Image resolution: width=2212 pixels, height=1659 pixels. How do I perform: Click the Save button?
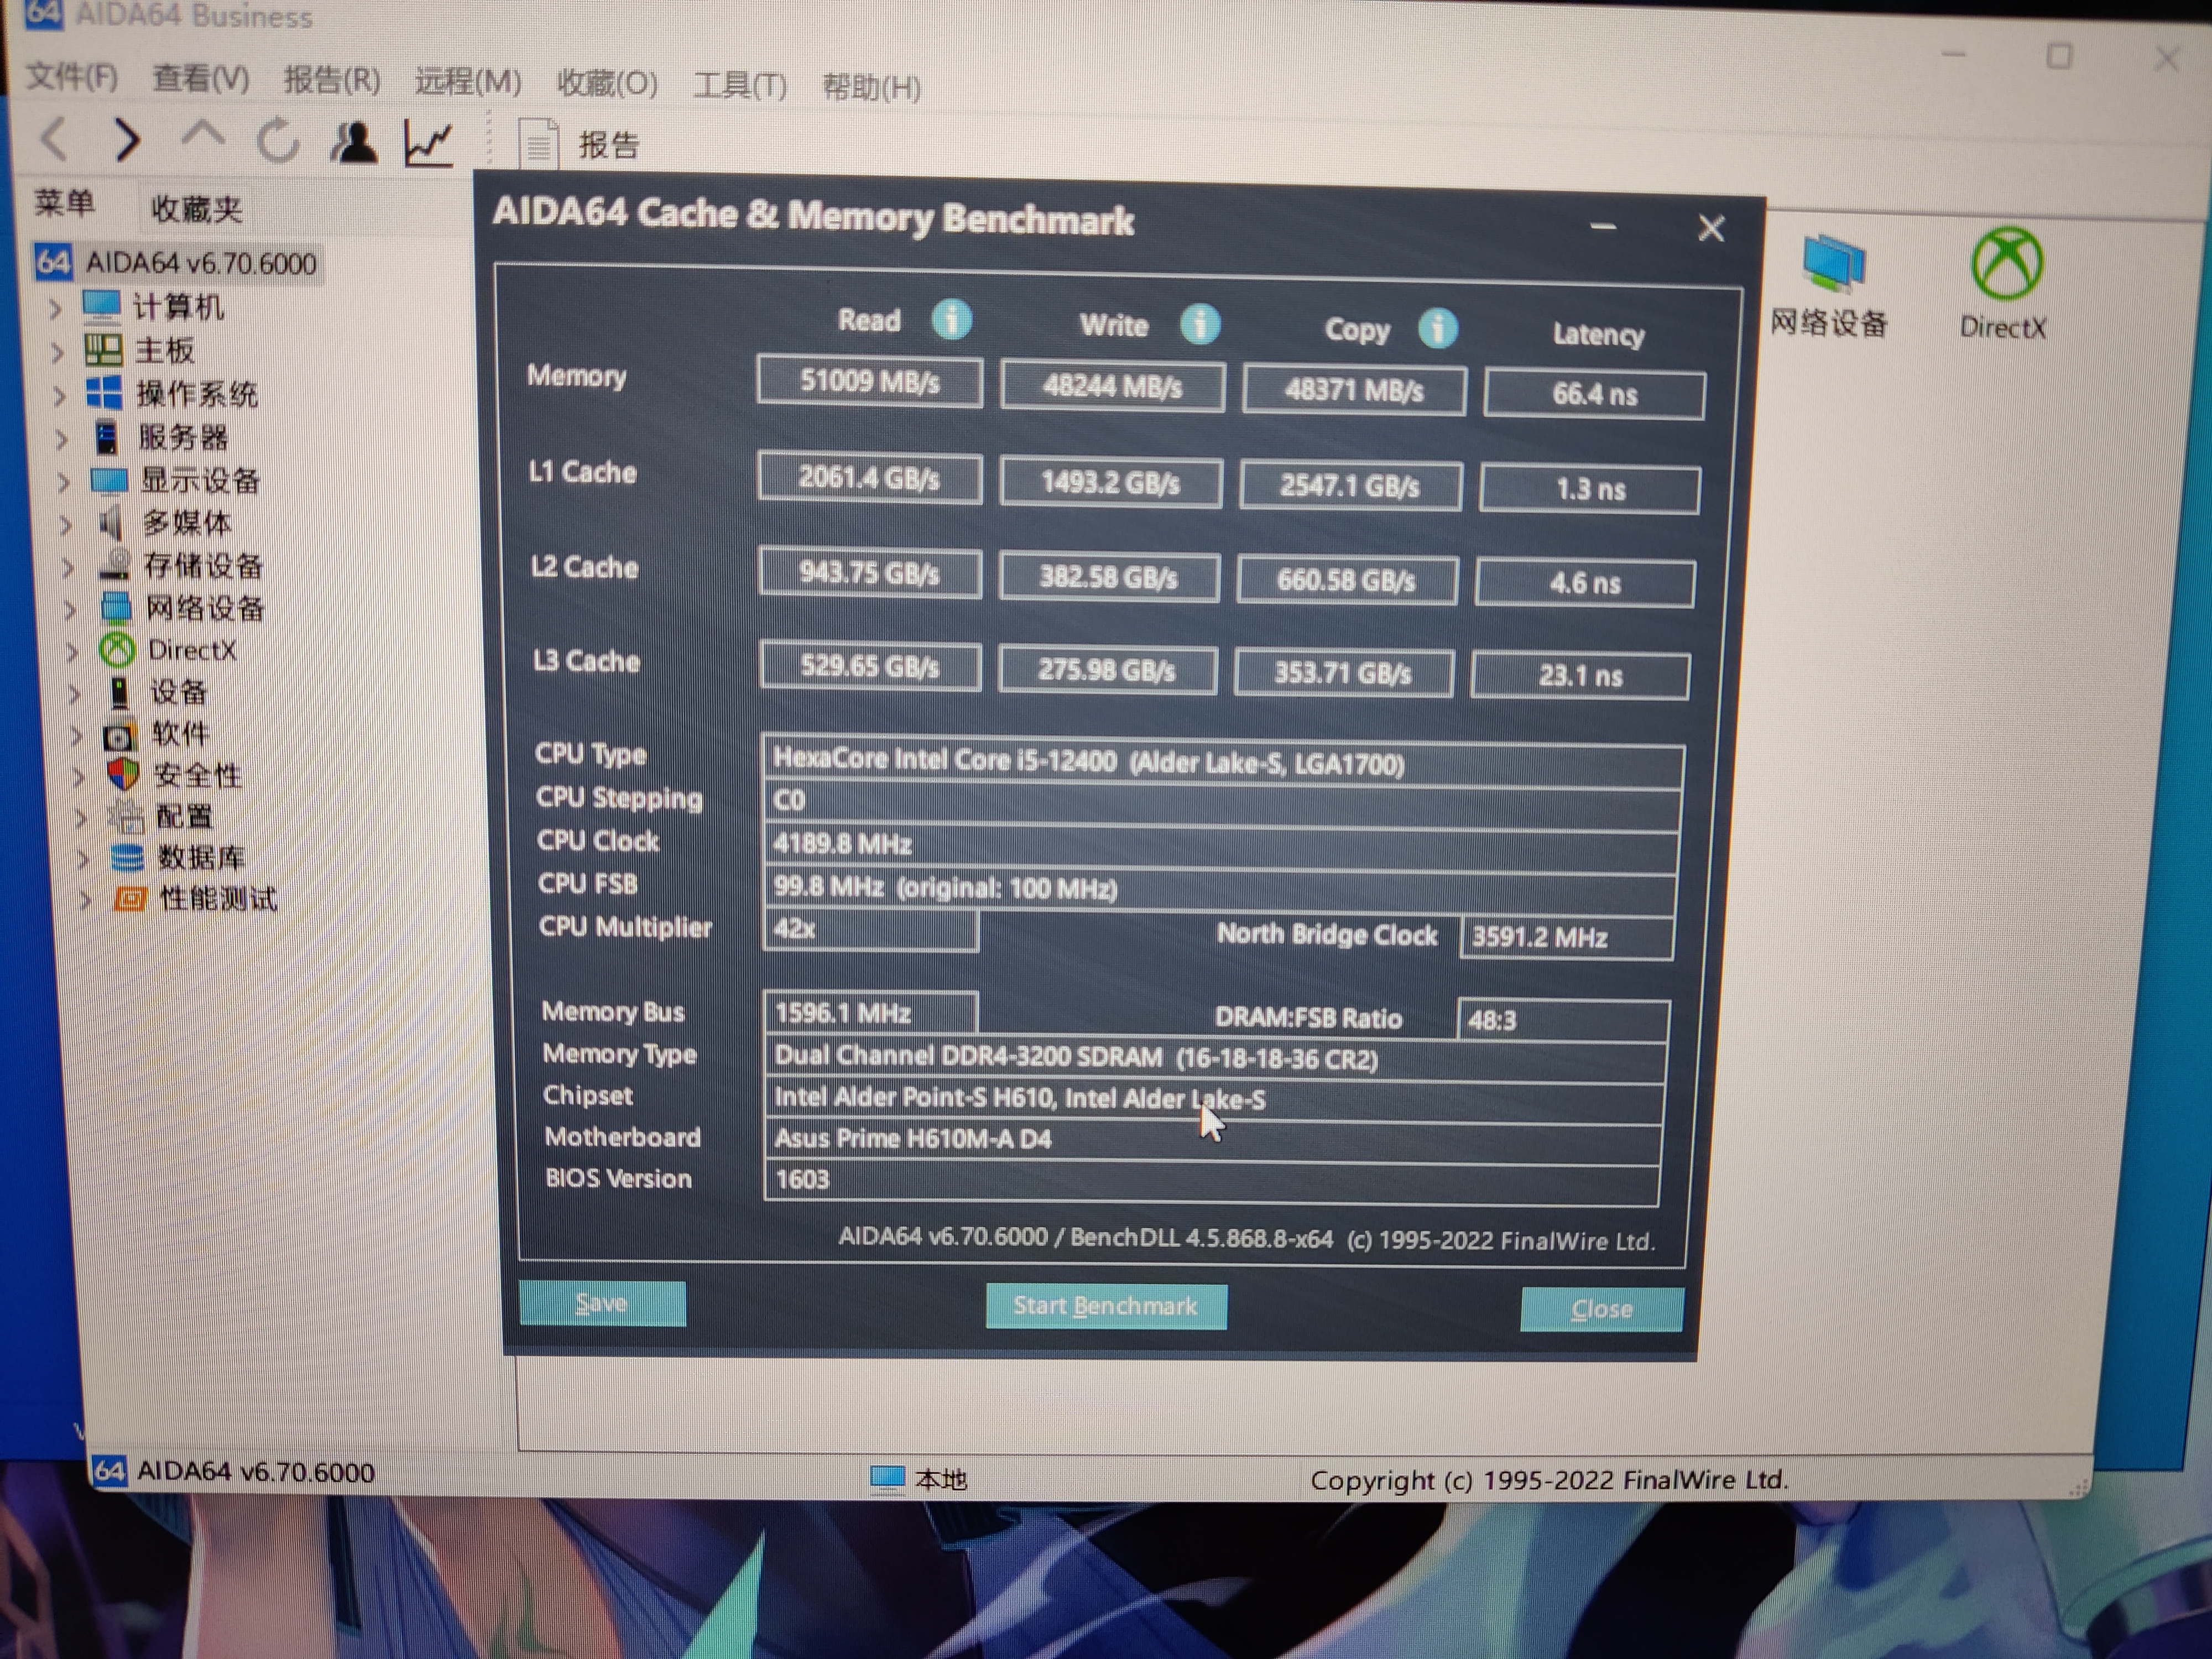click(602, 1303)
